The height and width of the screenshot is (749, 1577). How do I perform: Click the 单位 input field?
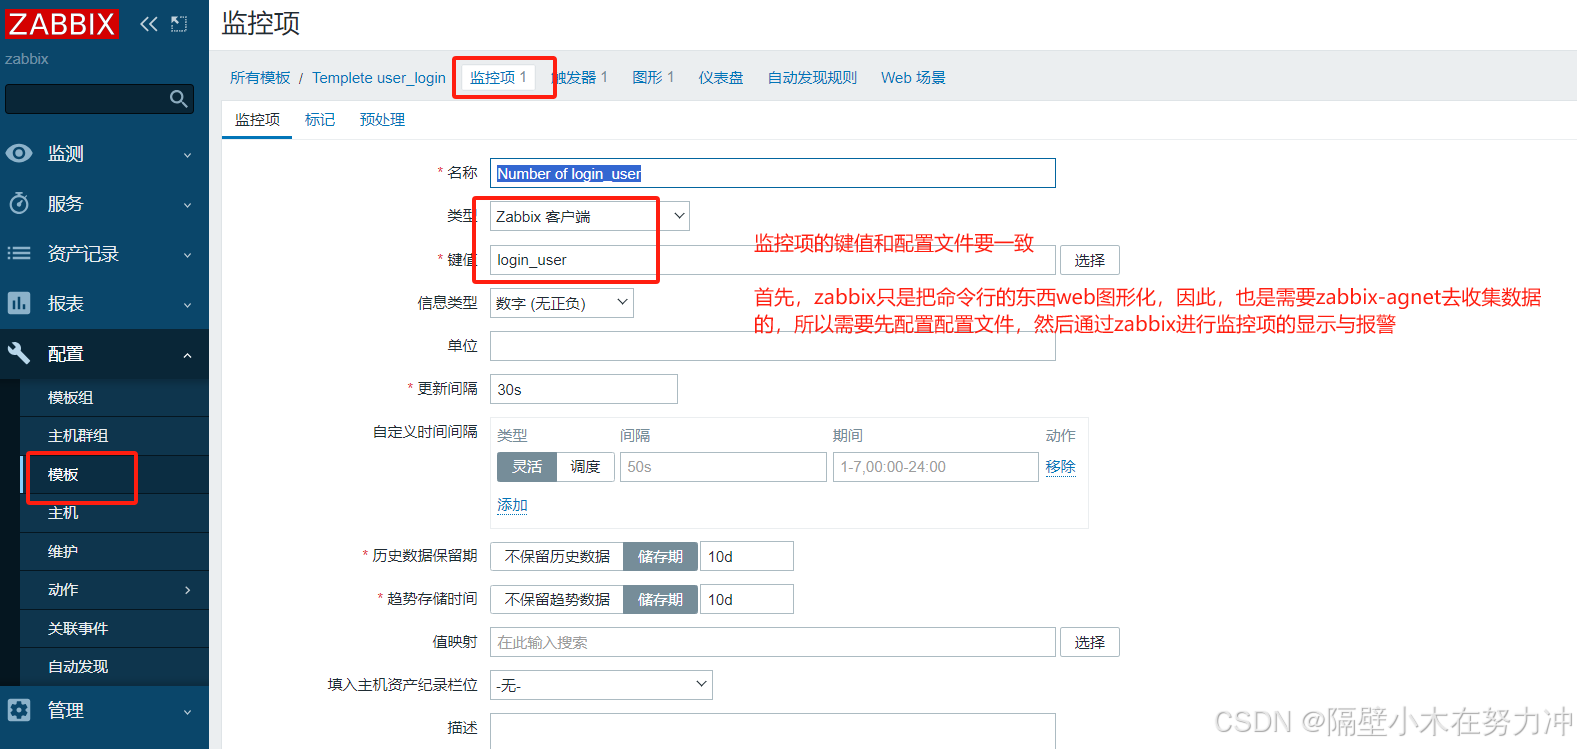773,346
